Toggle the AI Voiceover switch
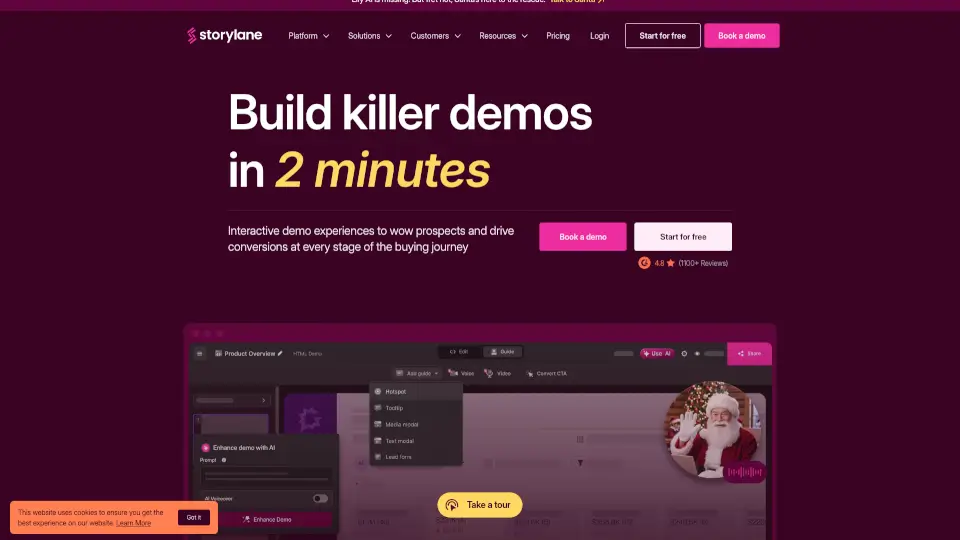960x540 pixels. point(320,498)
